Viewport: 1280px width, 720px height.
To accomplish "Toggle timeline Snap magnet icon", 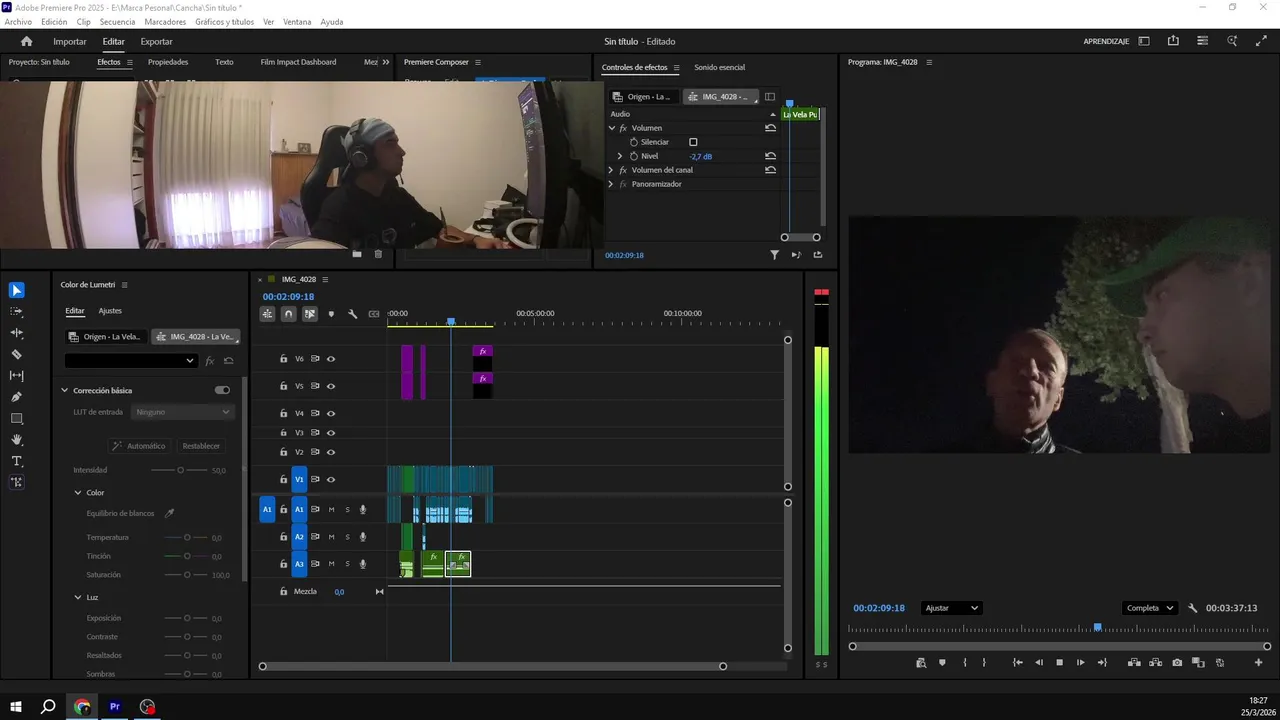I will pyautogui.click(x=288, y=314).
